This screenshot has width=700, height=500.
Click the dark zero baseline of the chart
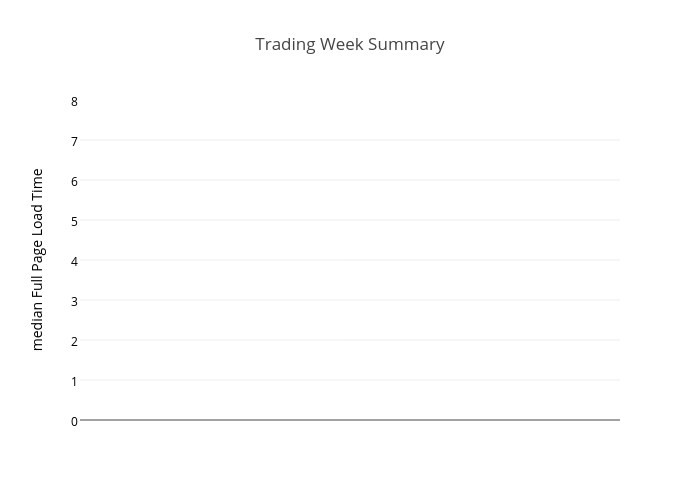[x=350, y=420]
